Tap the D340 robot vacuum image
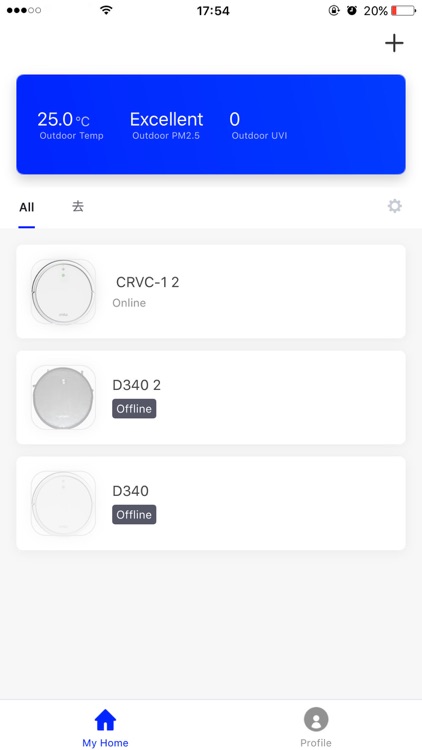This screenshot has height=750, width=422. (63, 503)
